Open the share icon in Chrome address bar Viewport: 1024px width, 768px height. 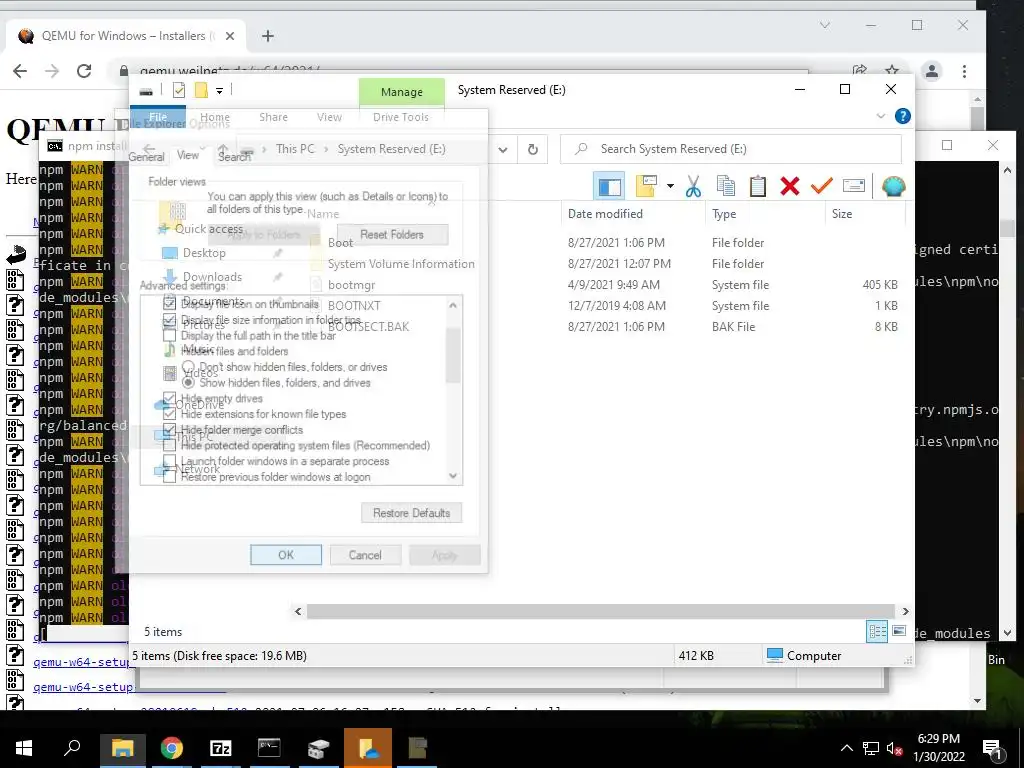click(x=859, y=70)
